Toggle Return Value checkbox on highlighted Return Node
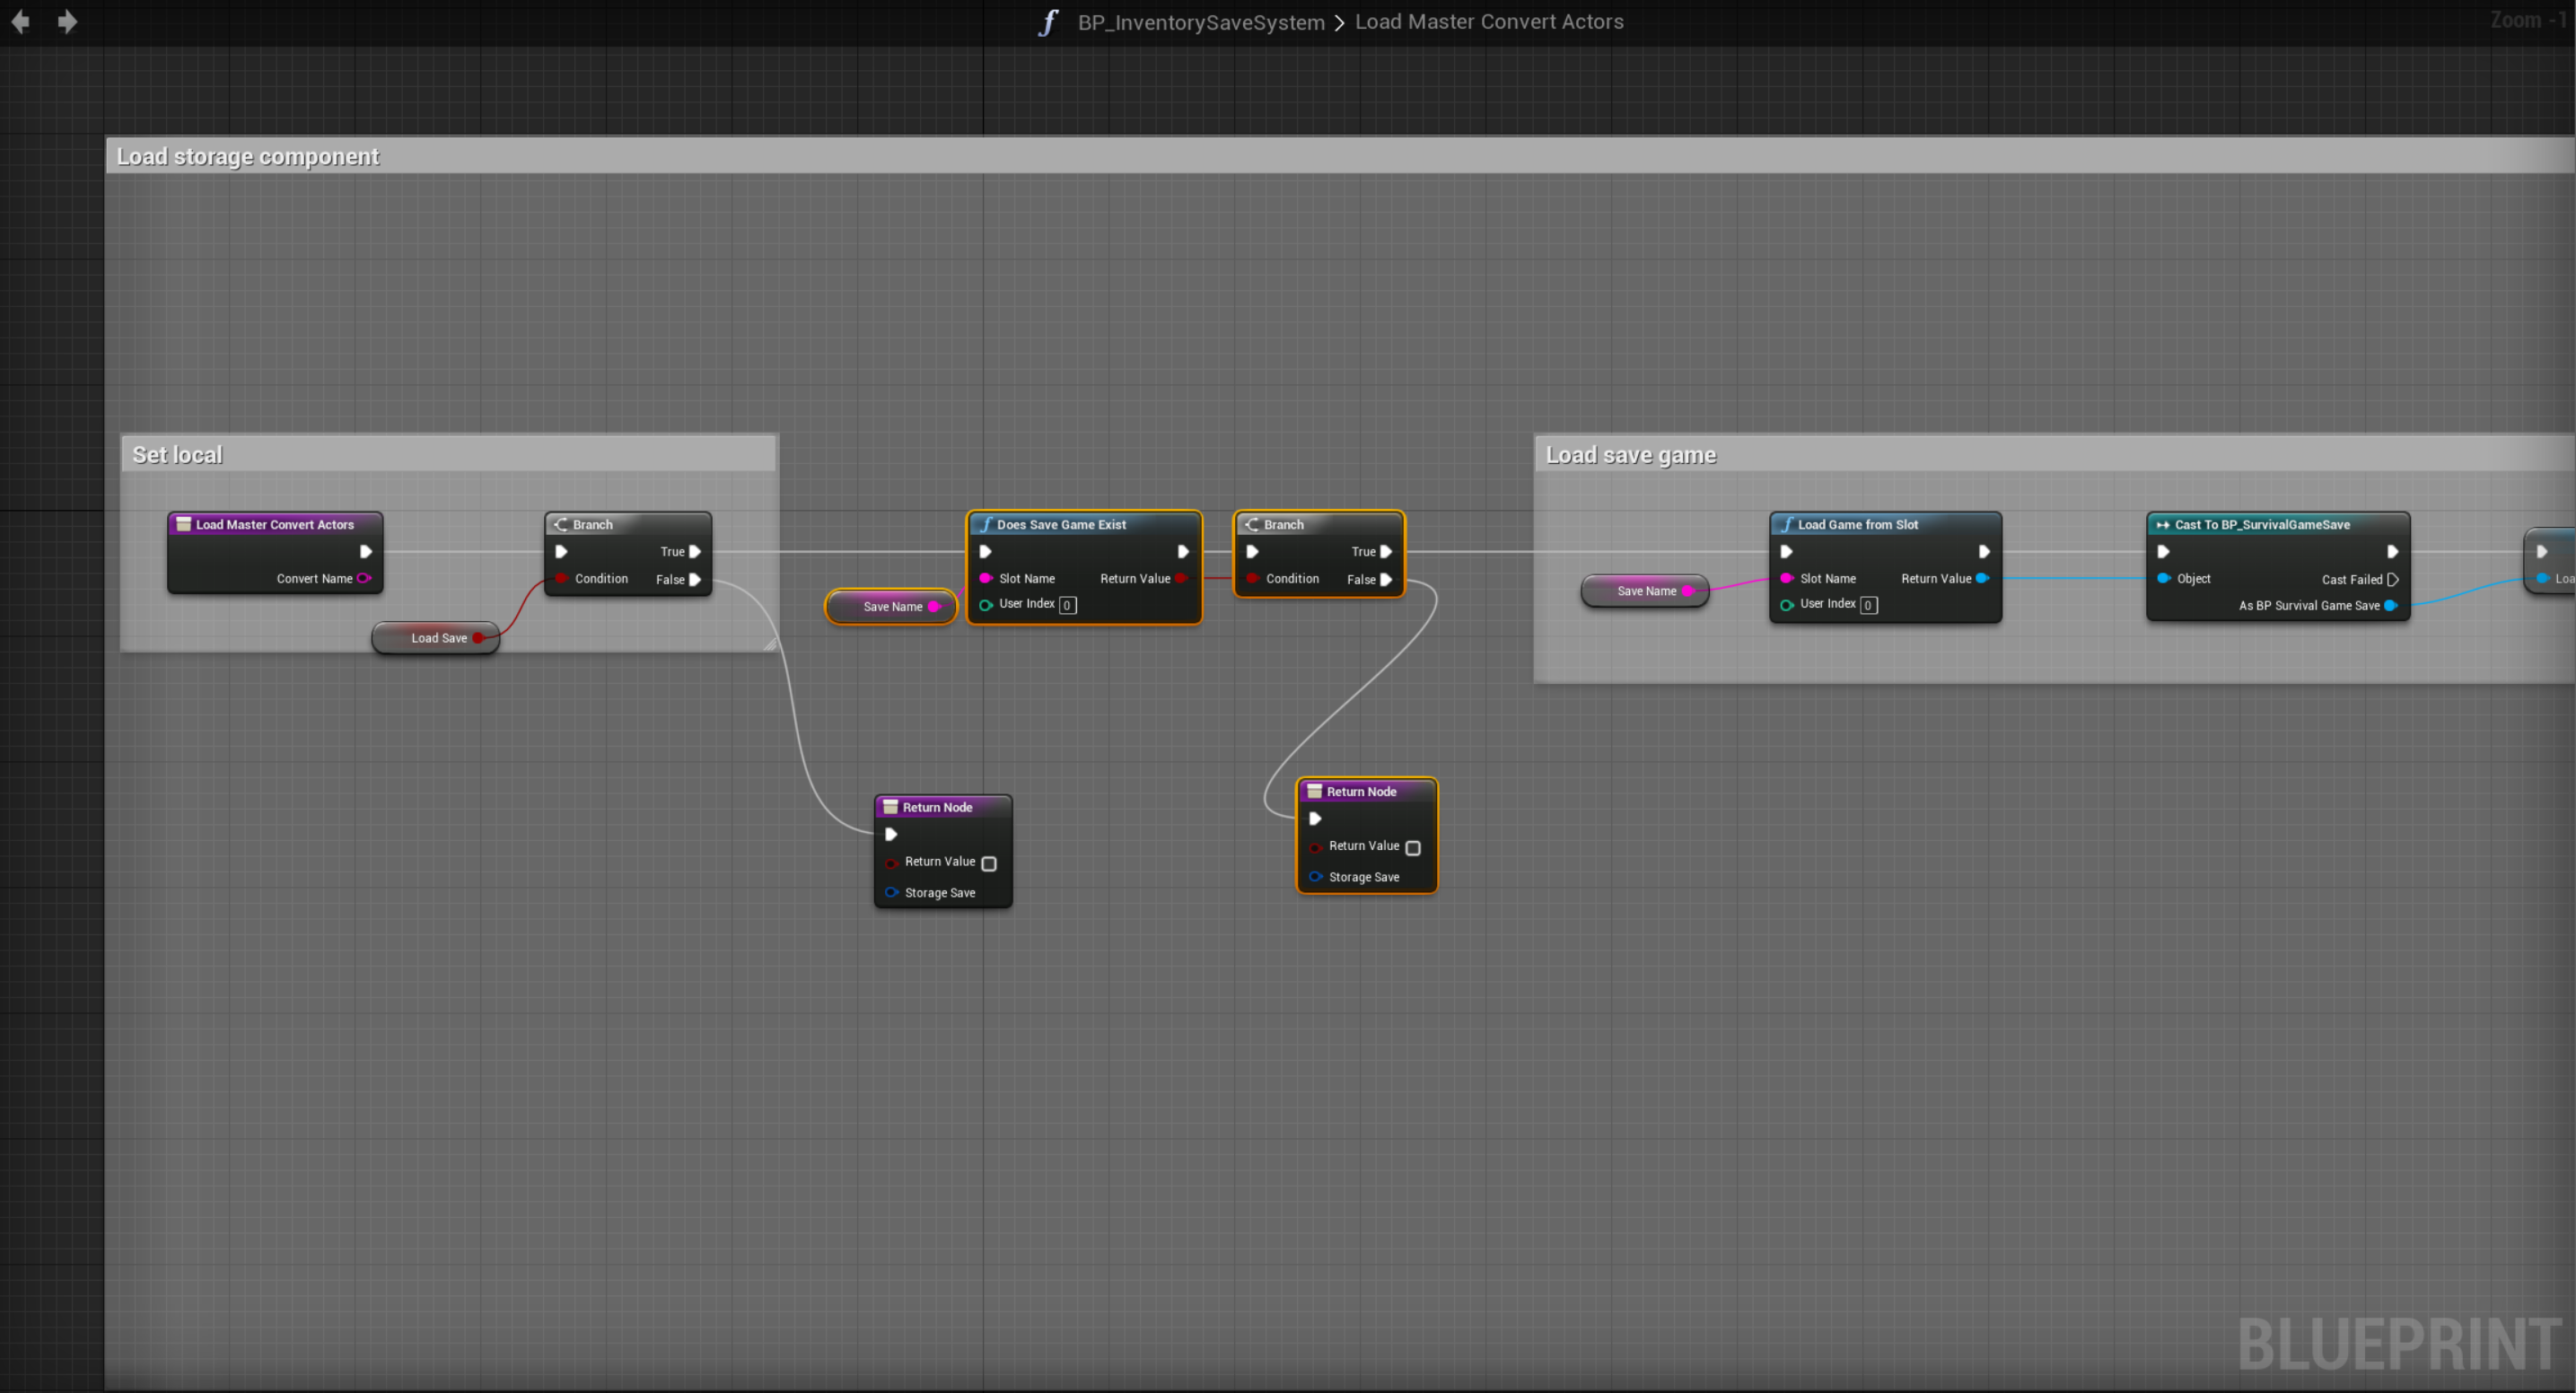 coord(1413,847)
